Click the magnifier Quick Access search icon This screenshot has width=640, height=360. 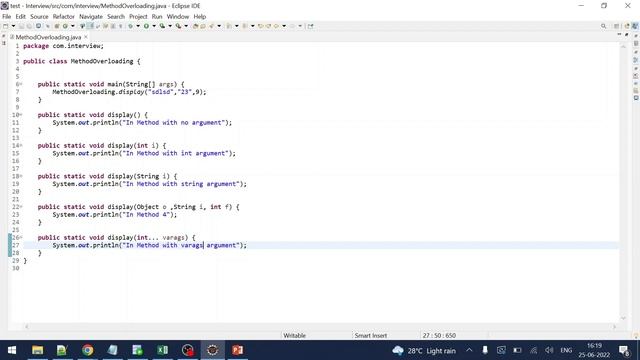pos(603,26)
